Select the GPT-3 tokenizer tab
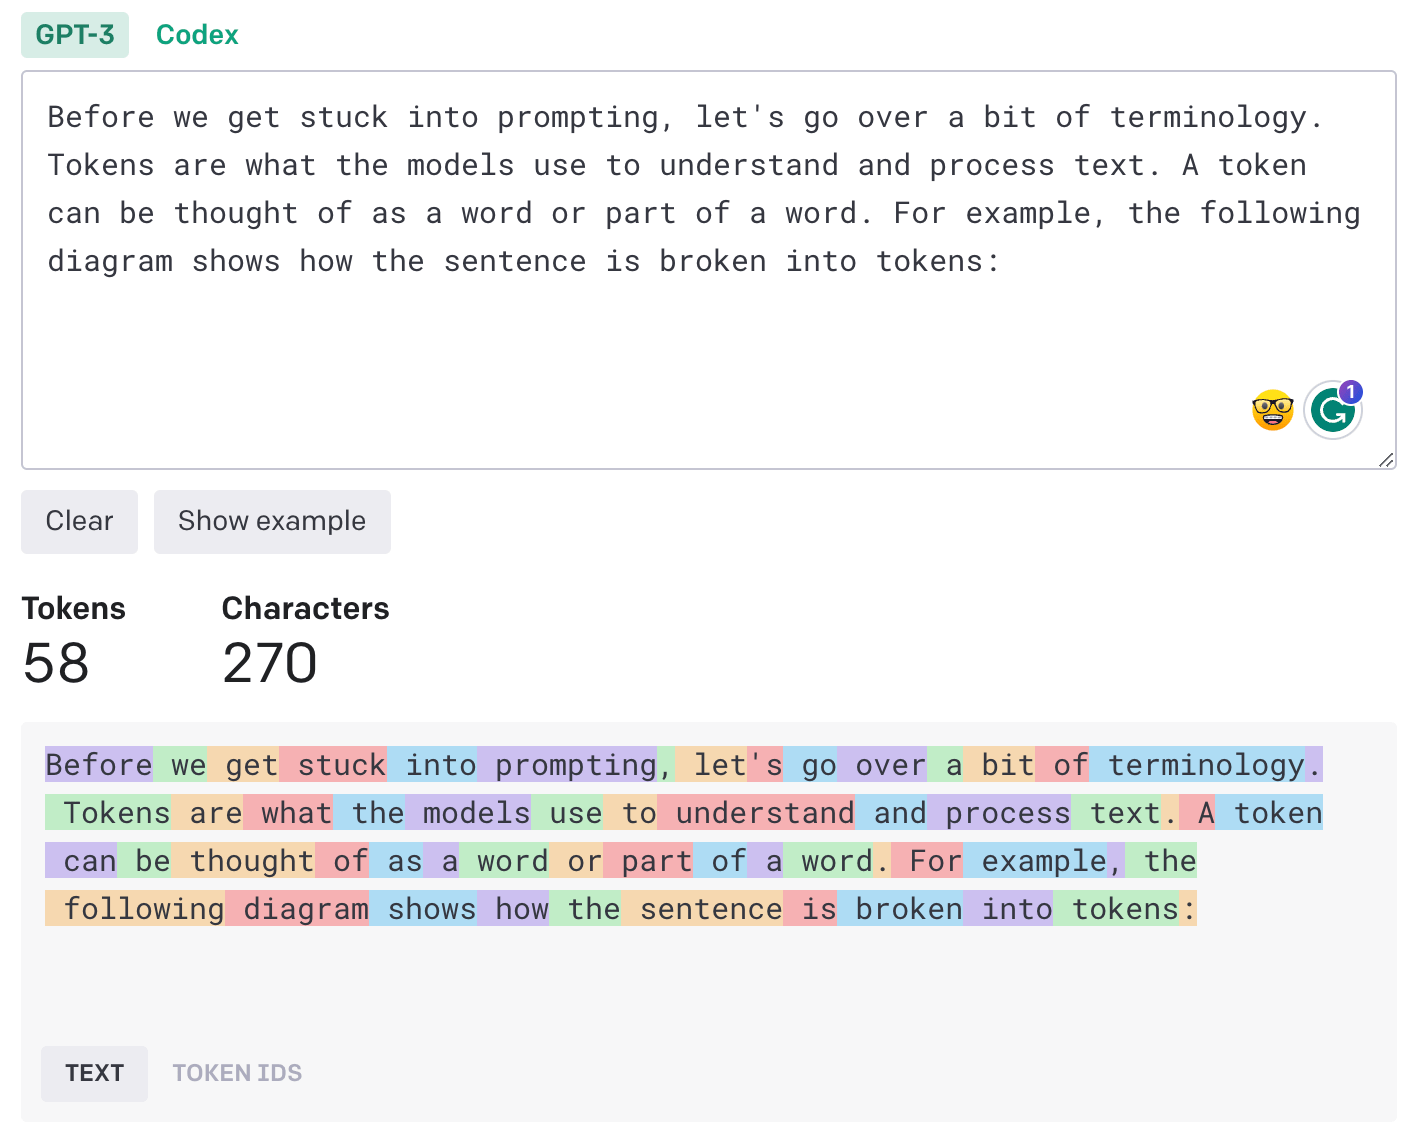 coord(74,34)
